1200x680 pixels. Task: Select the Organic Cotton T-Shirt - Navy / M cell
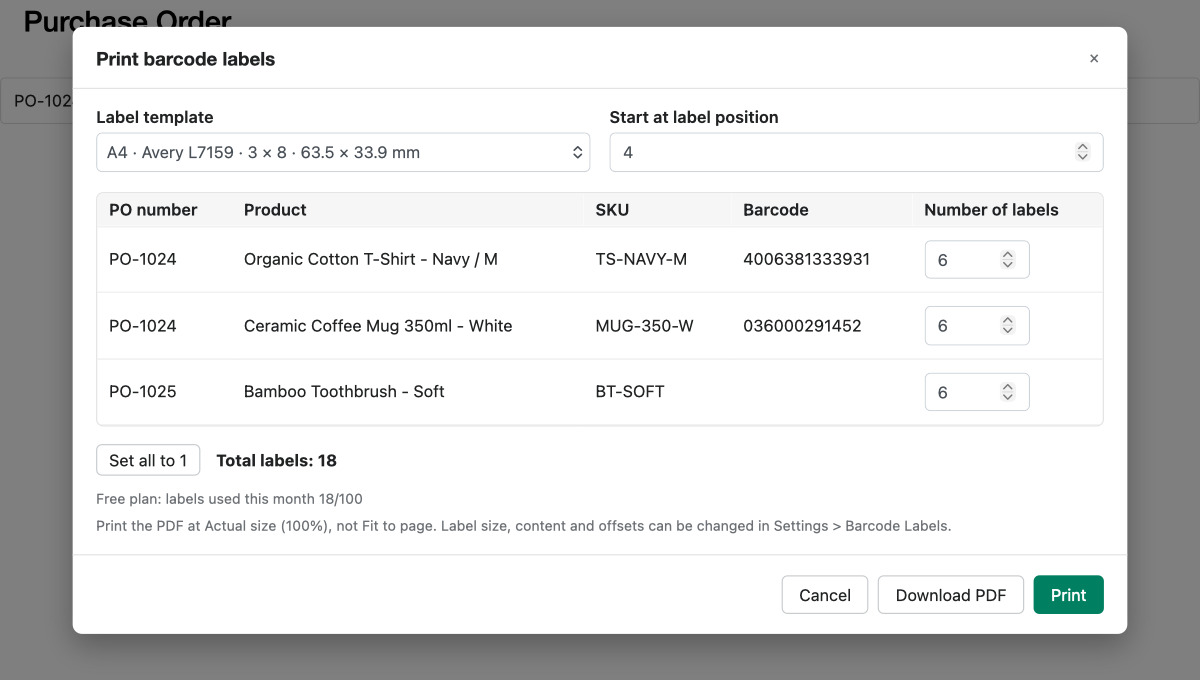371,259
